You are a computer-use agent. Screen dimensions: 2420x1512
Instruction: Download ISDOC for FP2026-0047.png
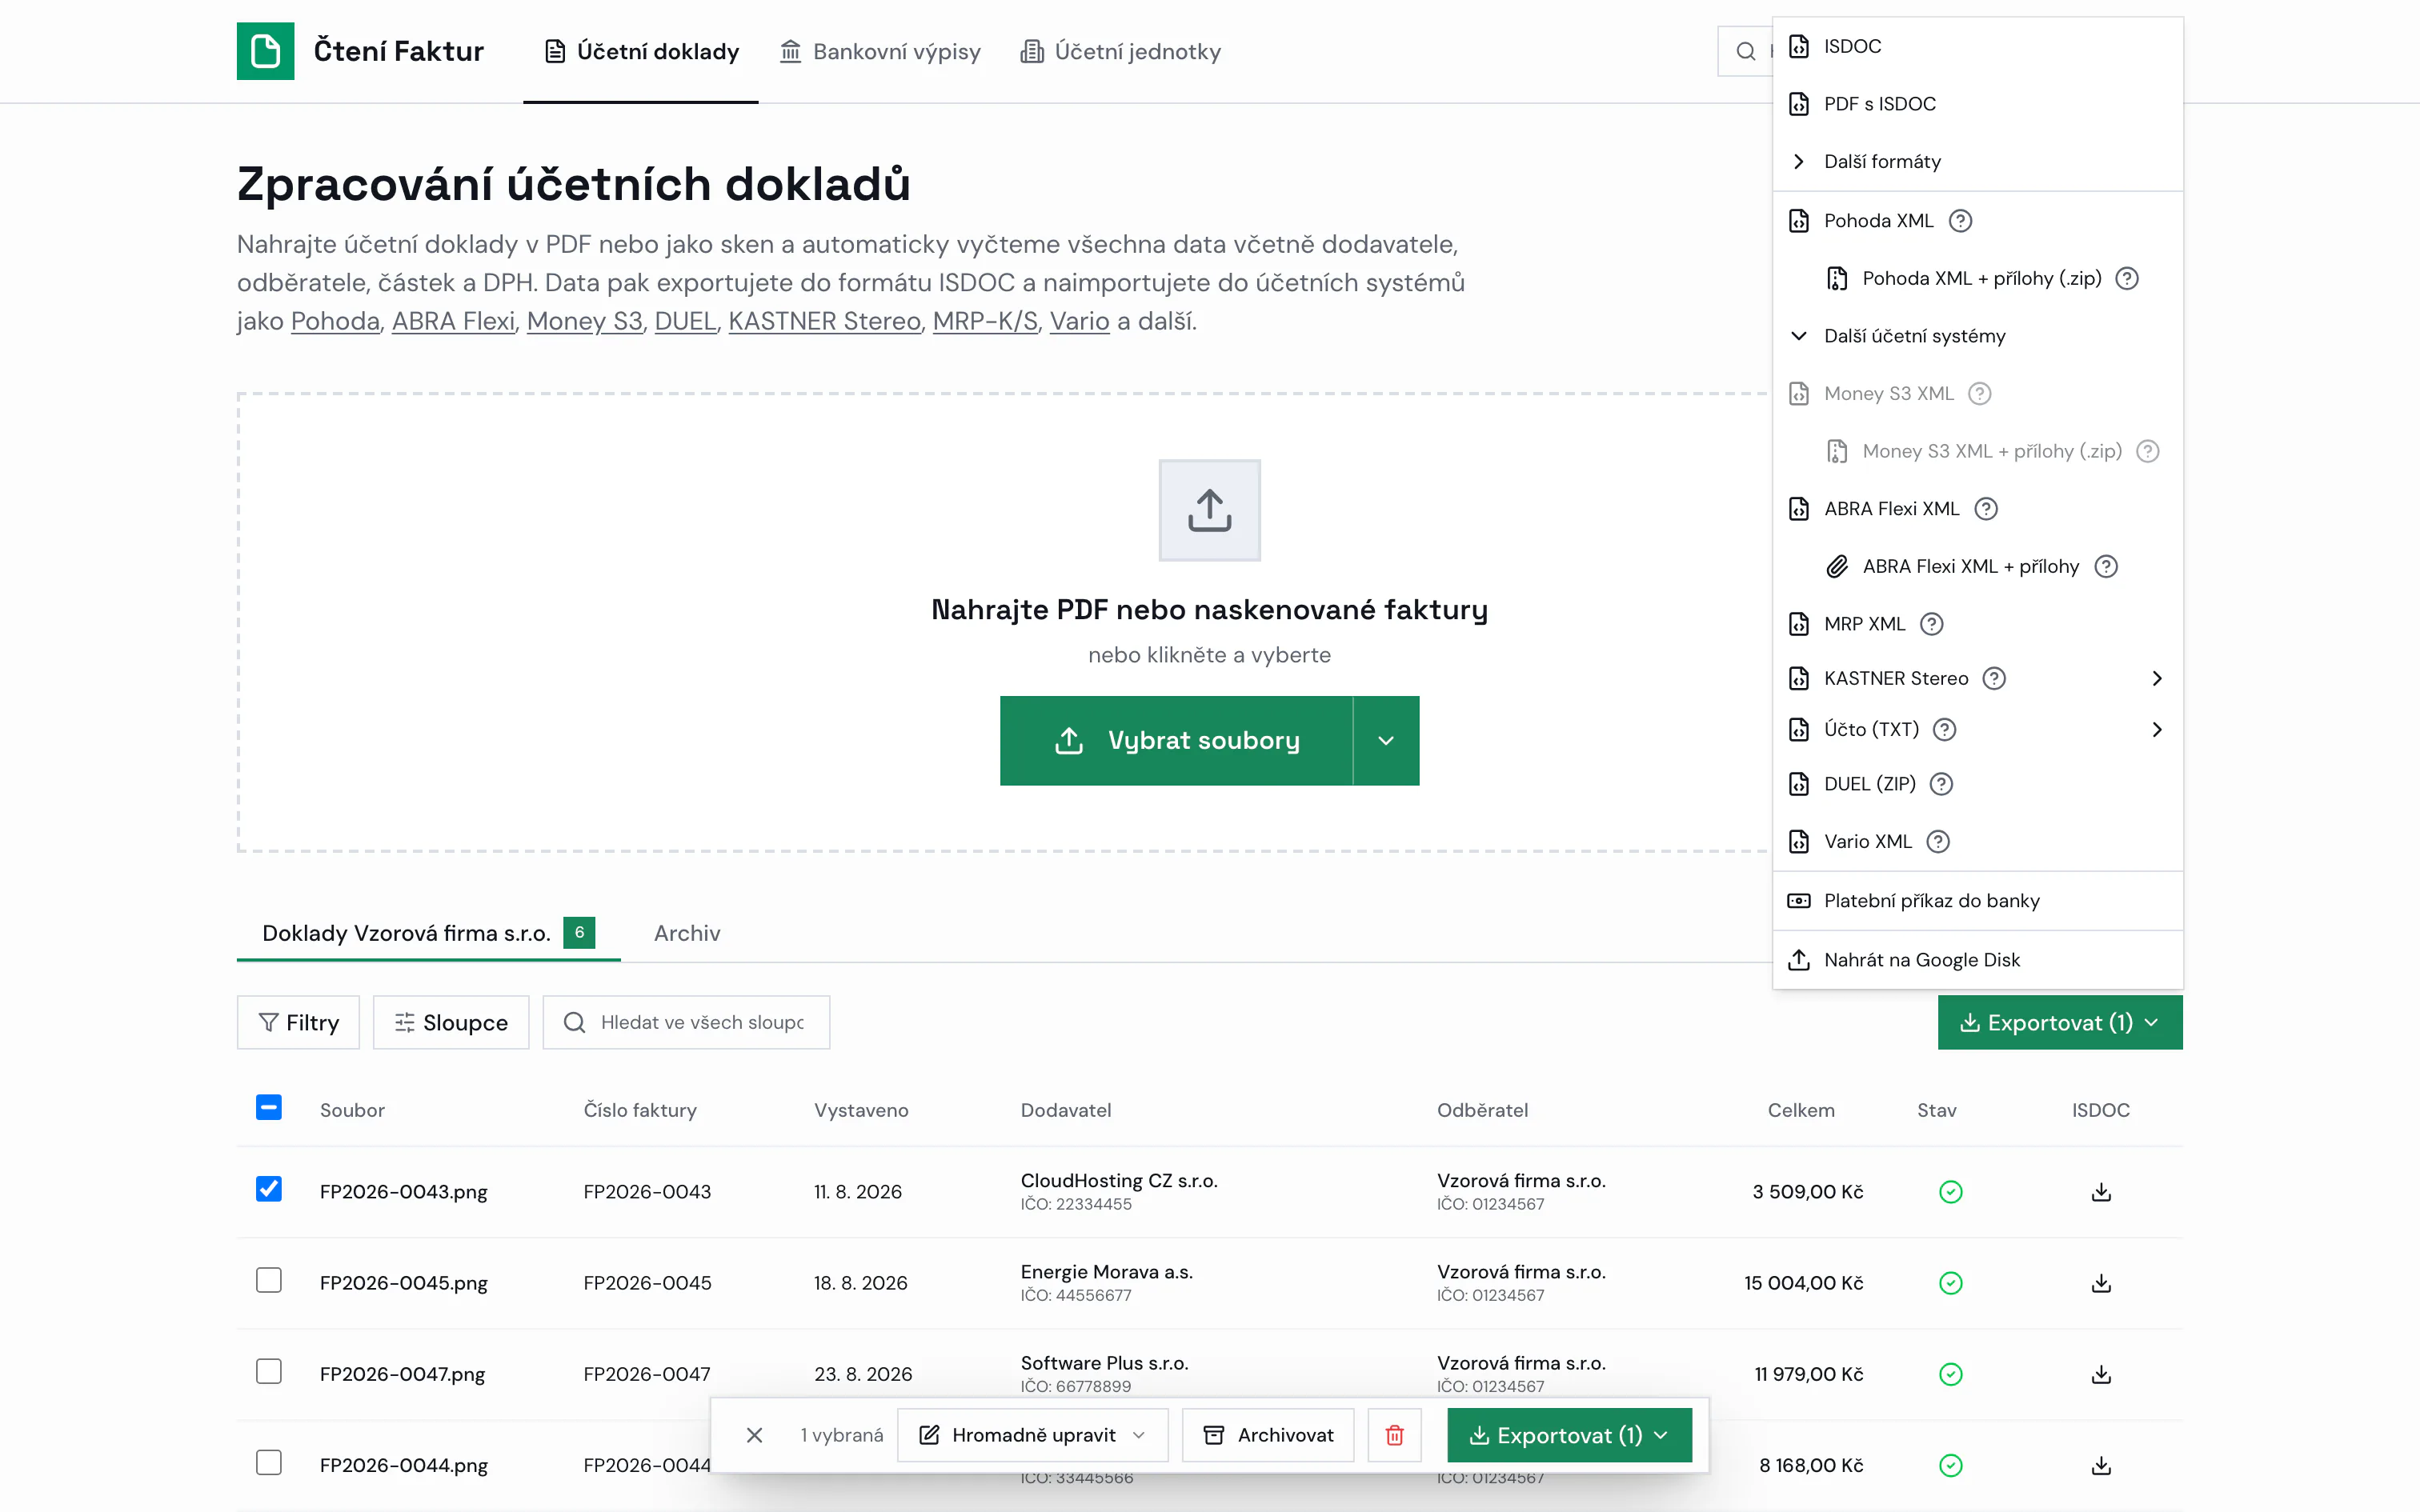2101,1373
